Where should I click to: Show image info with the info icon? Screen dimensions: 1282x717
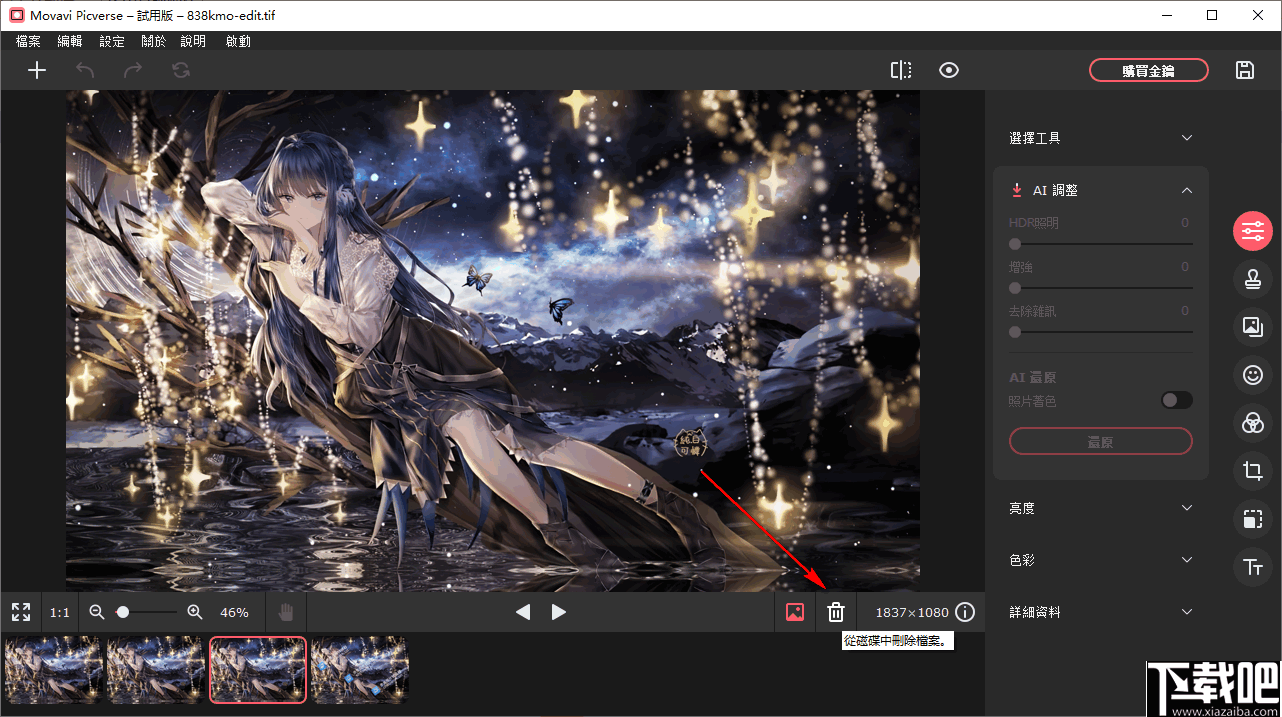click(965, 612)
